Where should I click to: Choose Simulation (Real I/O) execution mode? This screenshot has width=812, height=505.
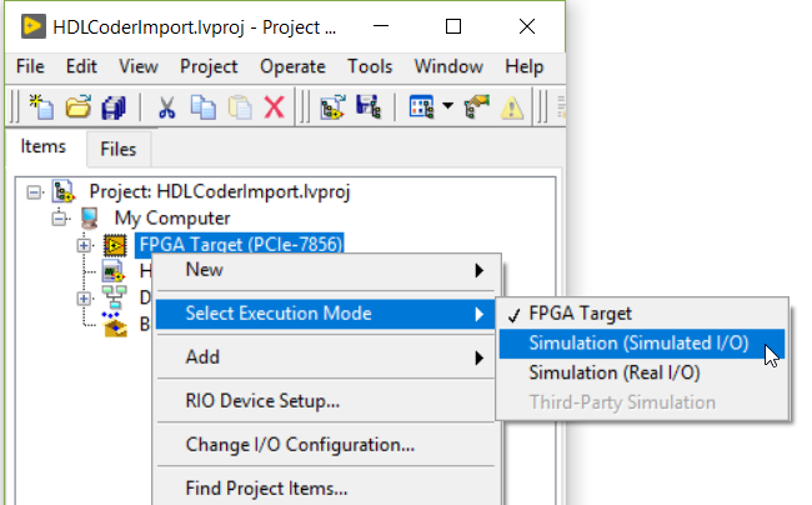coord(614,373)
